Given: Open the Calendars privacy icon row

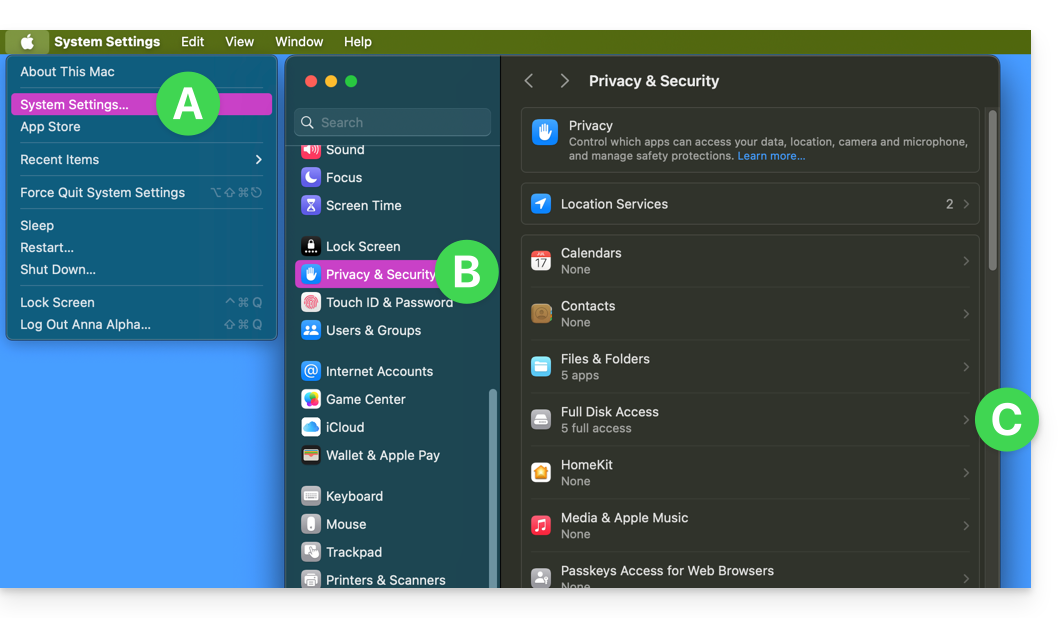Looking at the screenshot, I should 541,261.
